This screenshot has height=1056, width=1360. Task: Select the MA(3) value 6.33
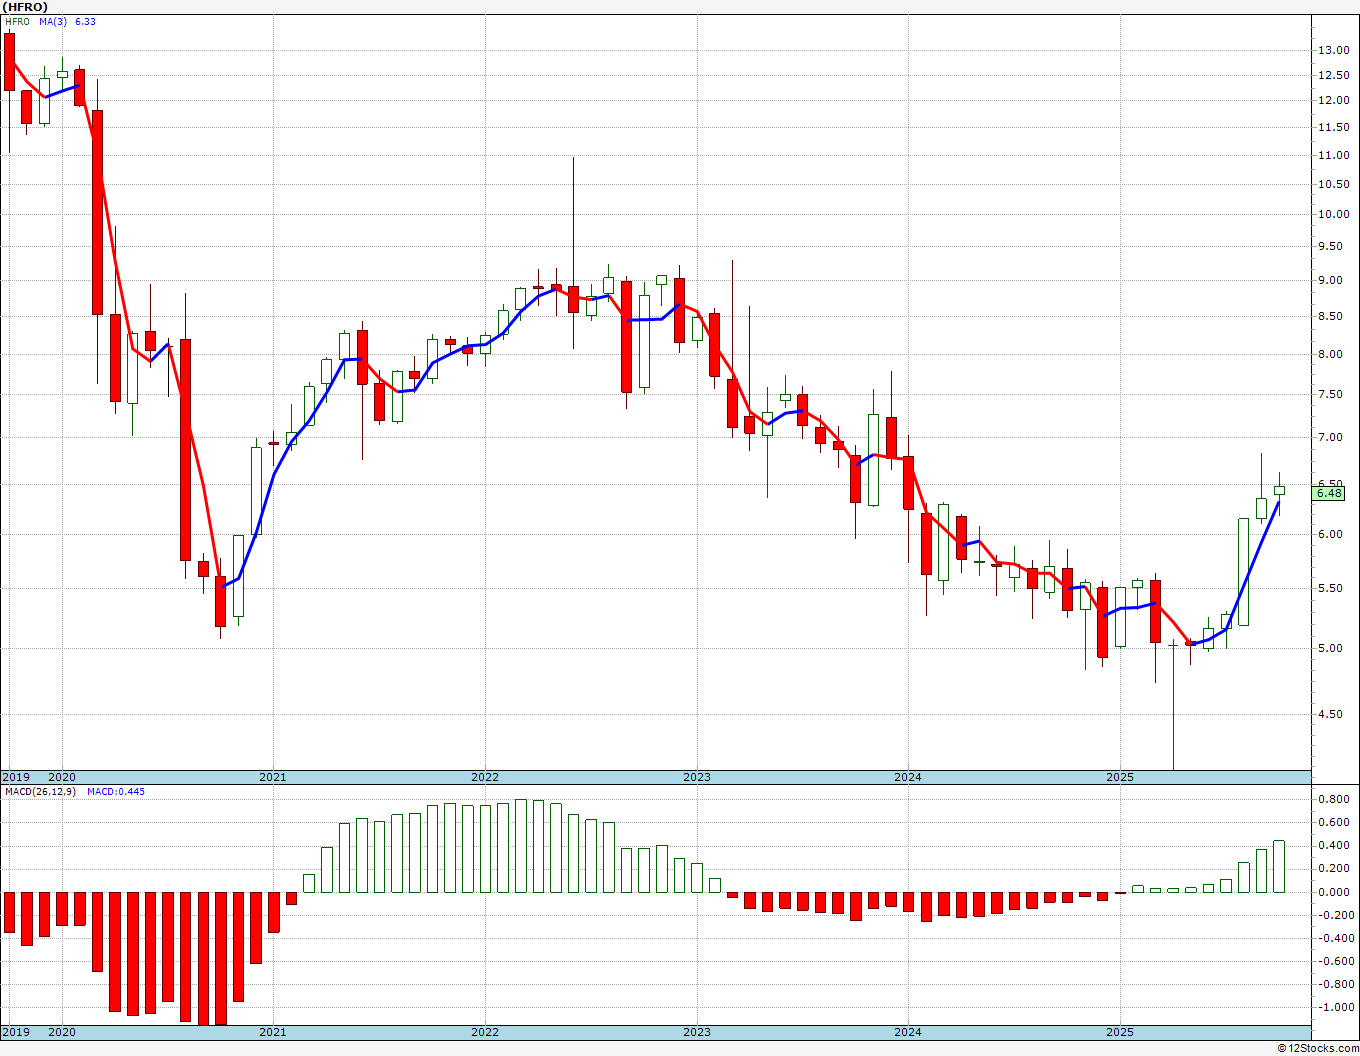click(x=85, y=22)
